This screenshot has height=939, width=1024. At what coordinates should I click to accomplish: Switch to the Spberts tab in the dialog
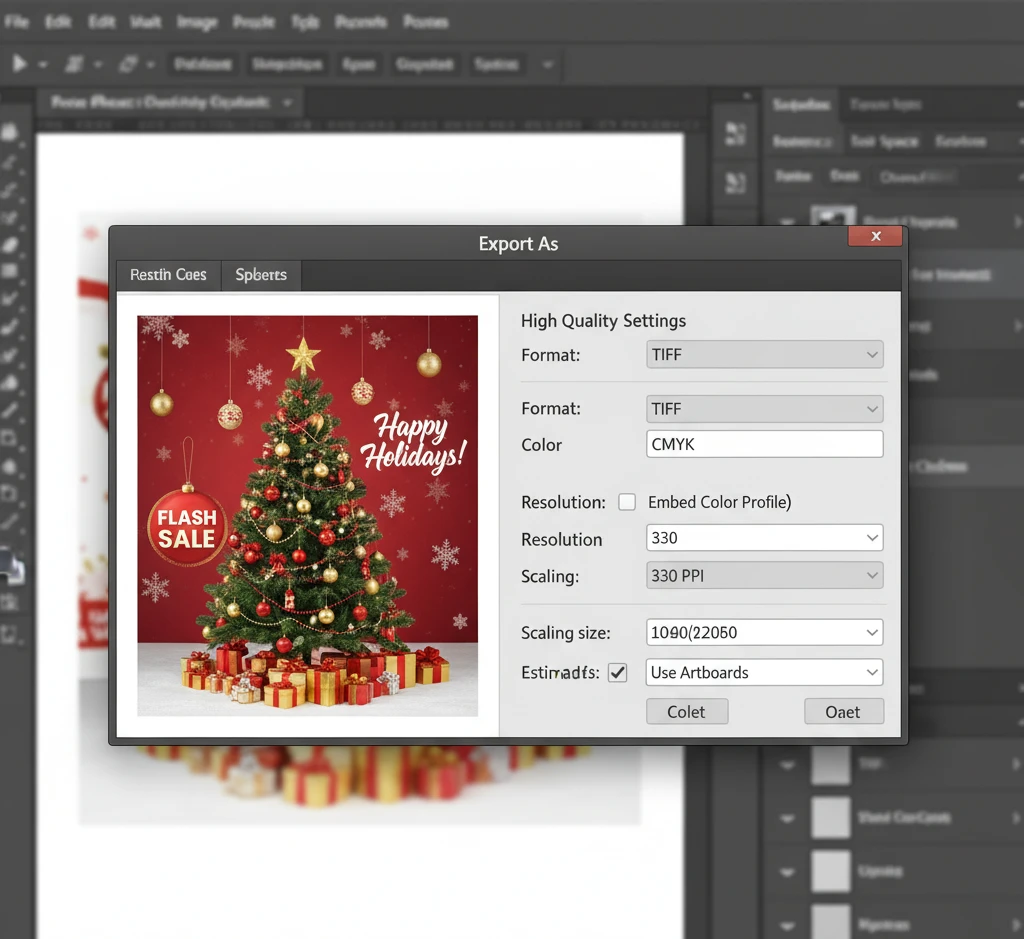tap(261, 275)
